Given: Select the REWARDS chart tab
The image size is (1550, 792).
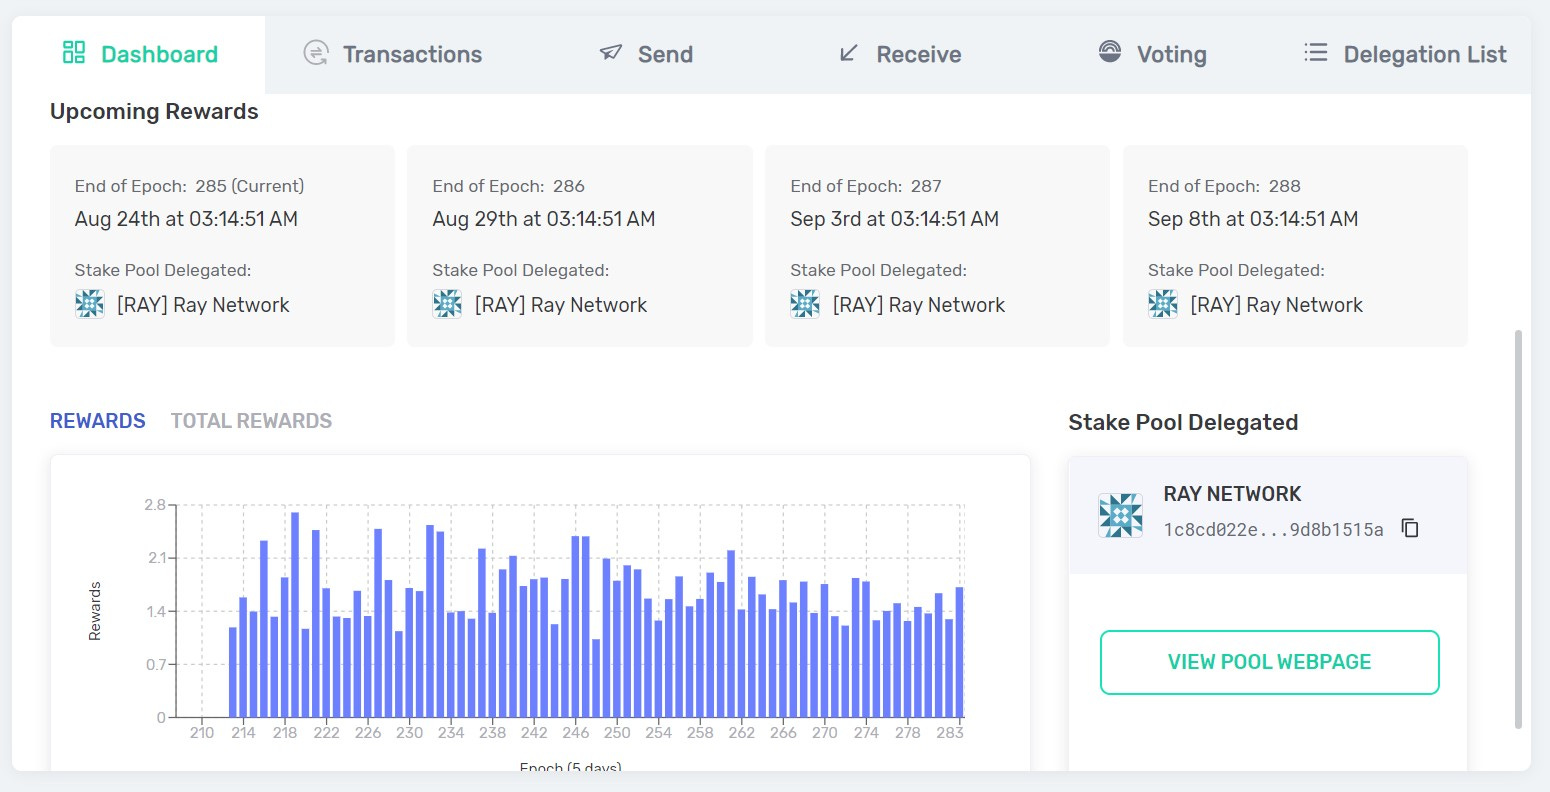Looking at the screenshot, I should [x=98, y=421].
